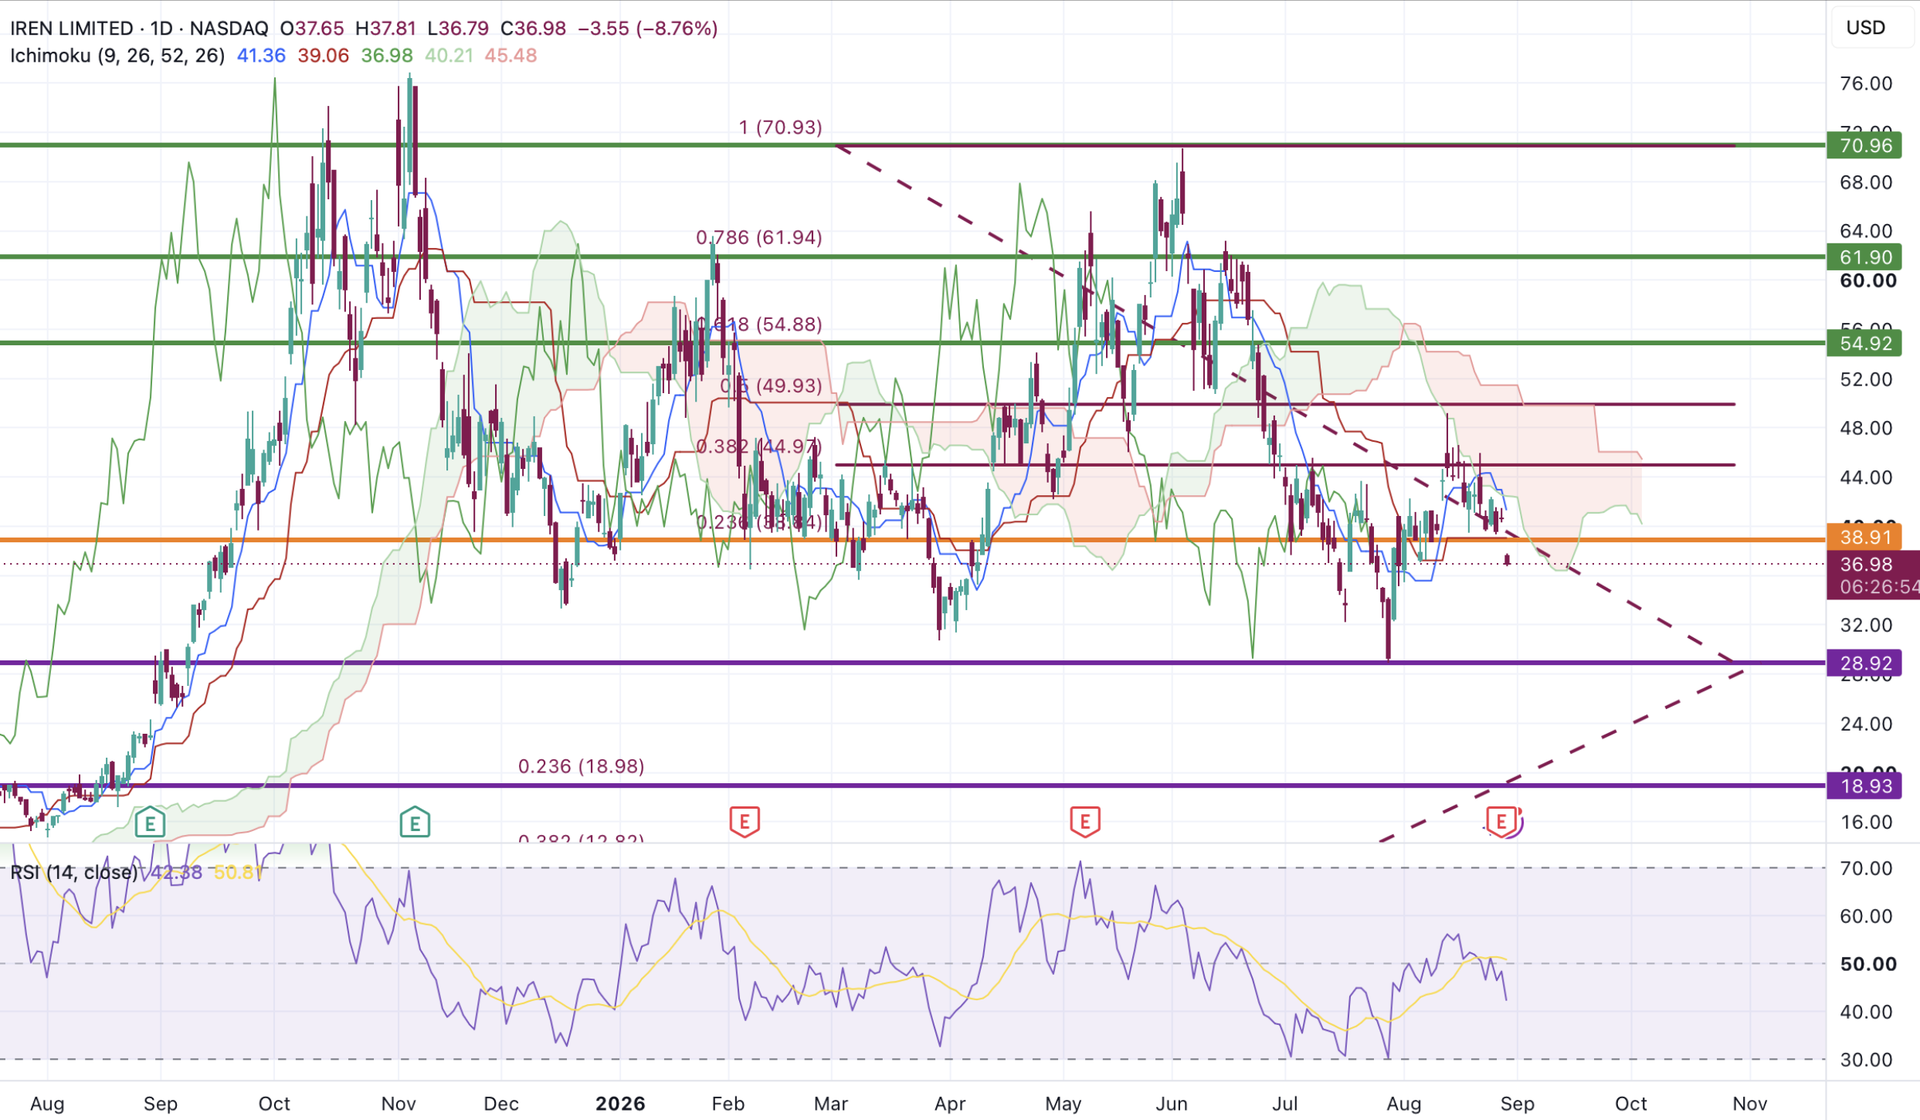1920x1120 pixels.
Task: Click the 24.00 tick on the price axis
Action: pos(1866,723)
